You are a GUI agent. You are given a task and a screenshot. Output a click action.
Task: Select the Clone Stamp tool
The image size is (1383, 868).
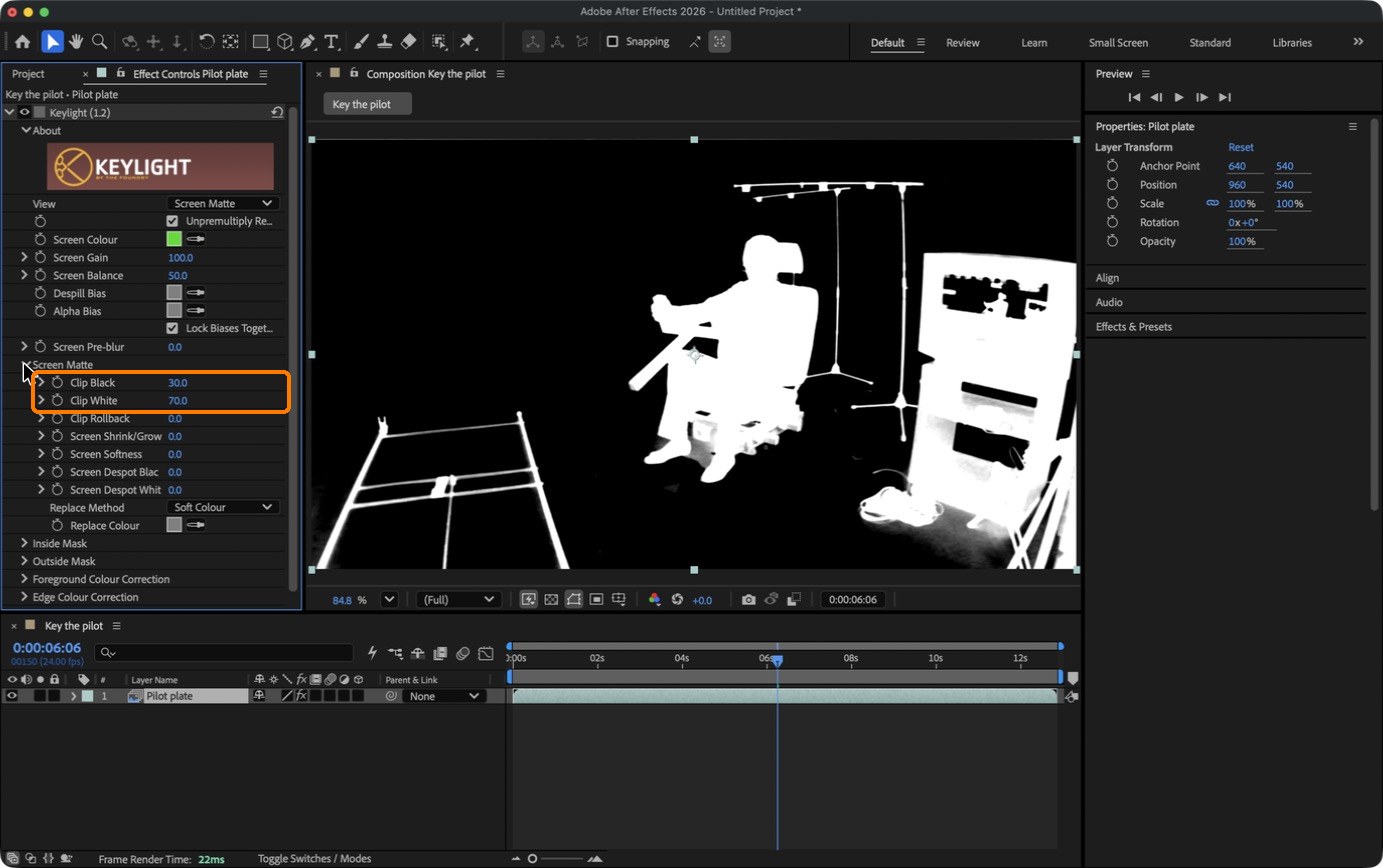click(x=384, y=42)
